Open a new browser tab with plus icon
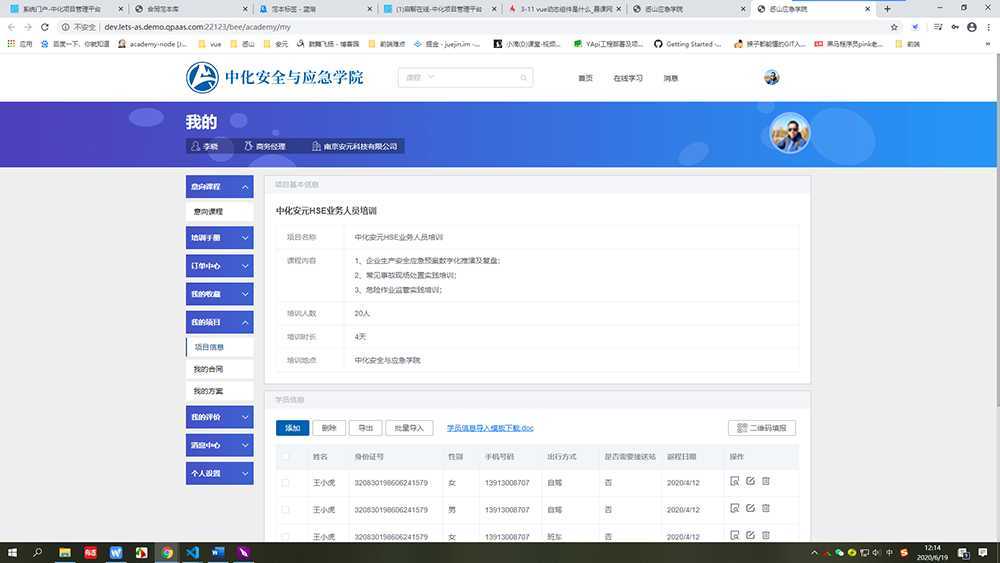 pos(886,9)
